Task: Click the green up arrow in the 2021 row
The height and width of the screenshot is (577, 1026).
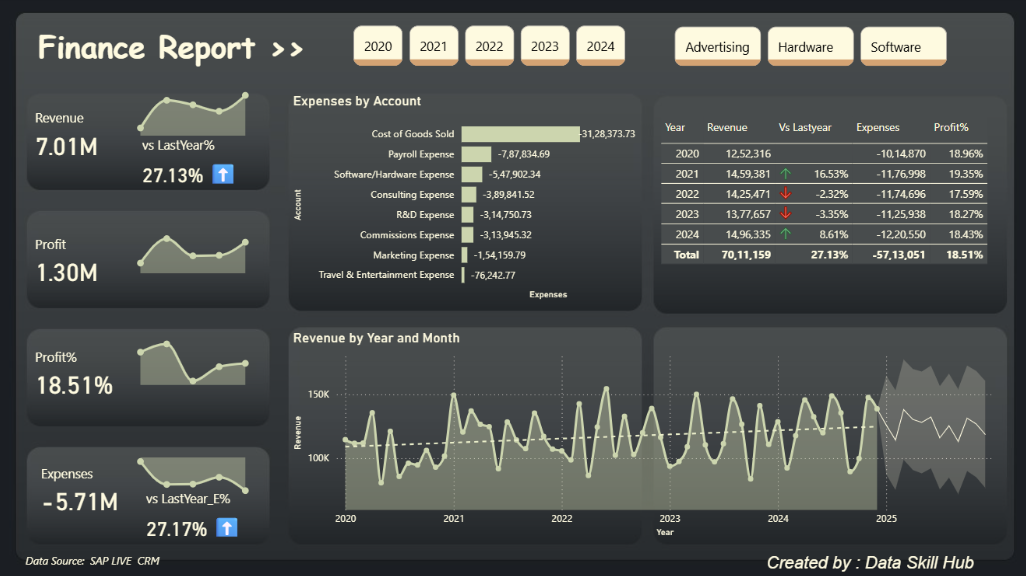Action: pos(786,174)
